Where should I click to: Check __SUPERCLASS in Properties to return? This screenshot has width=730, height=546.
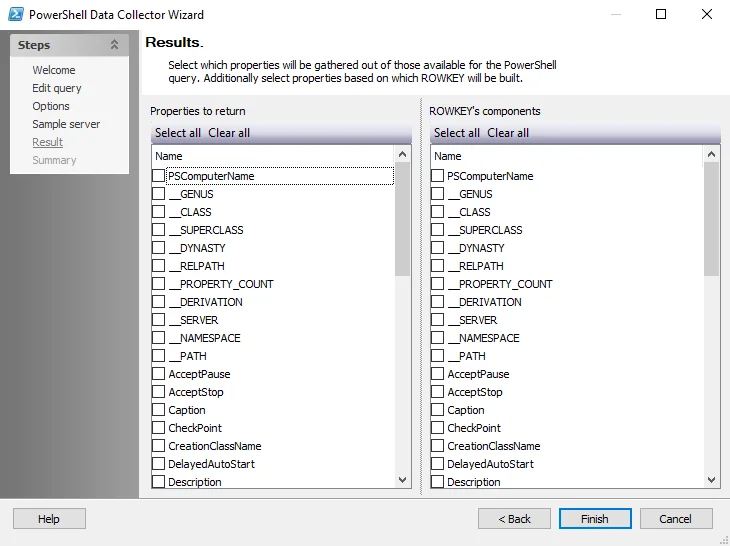(159, 230)
